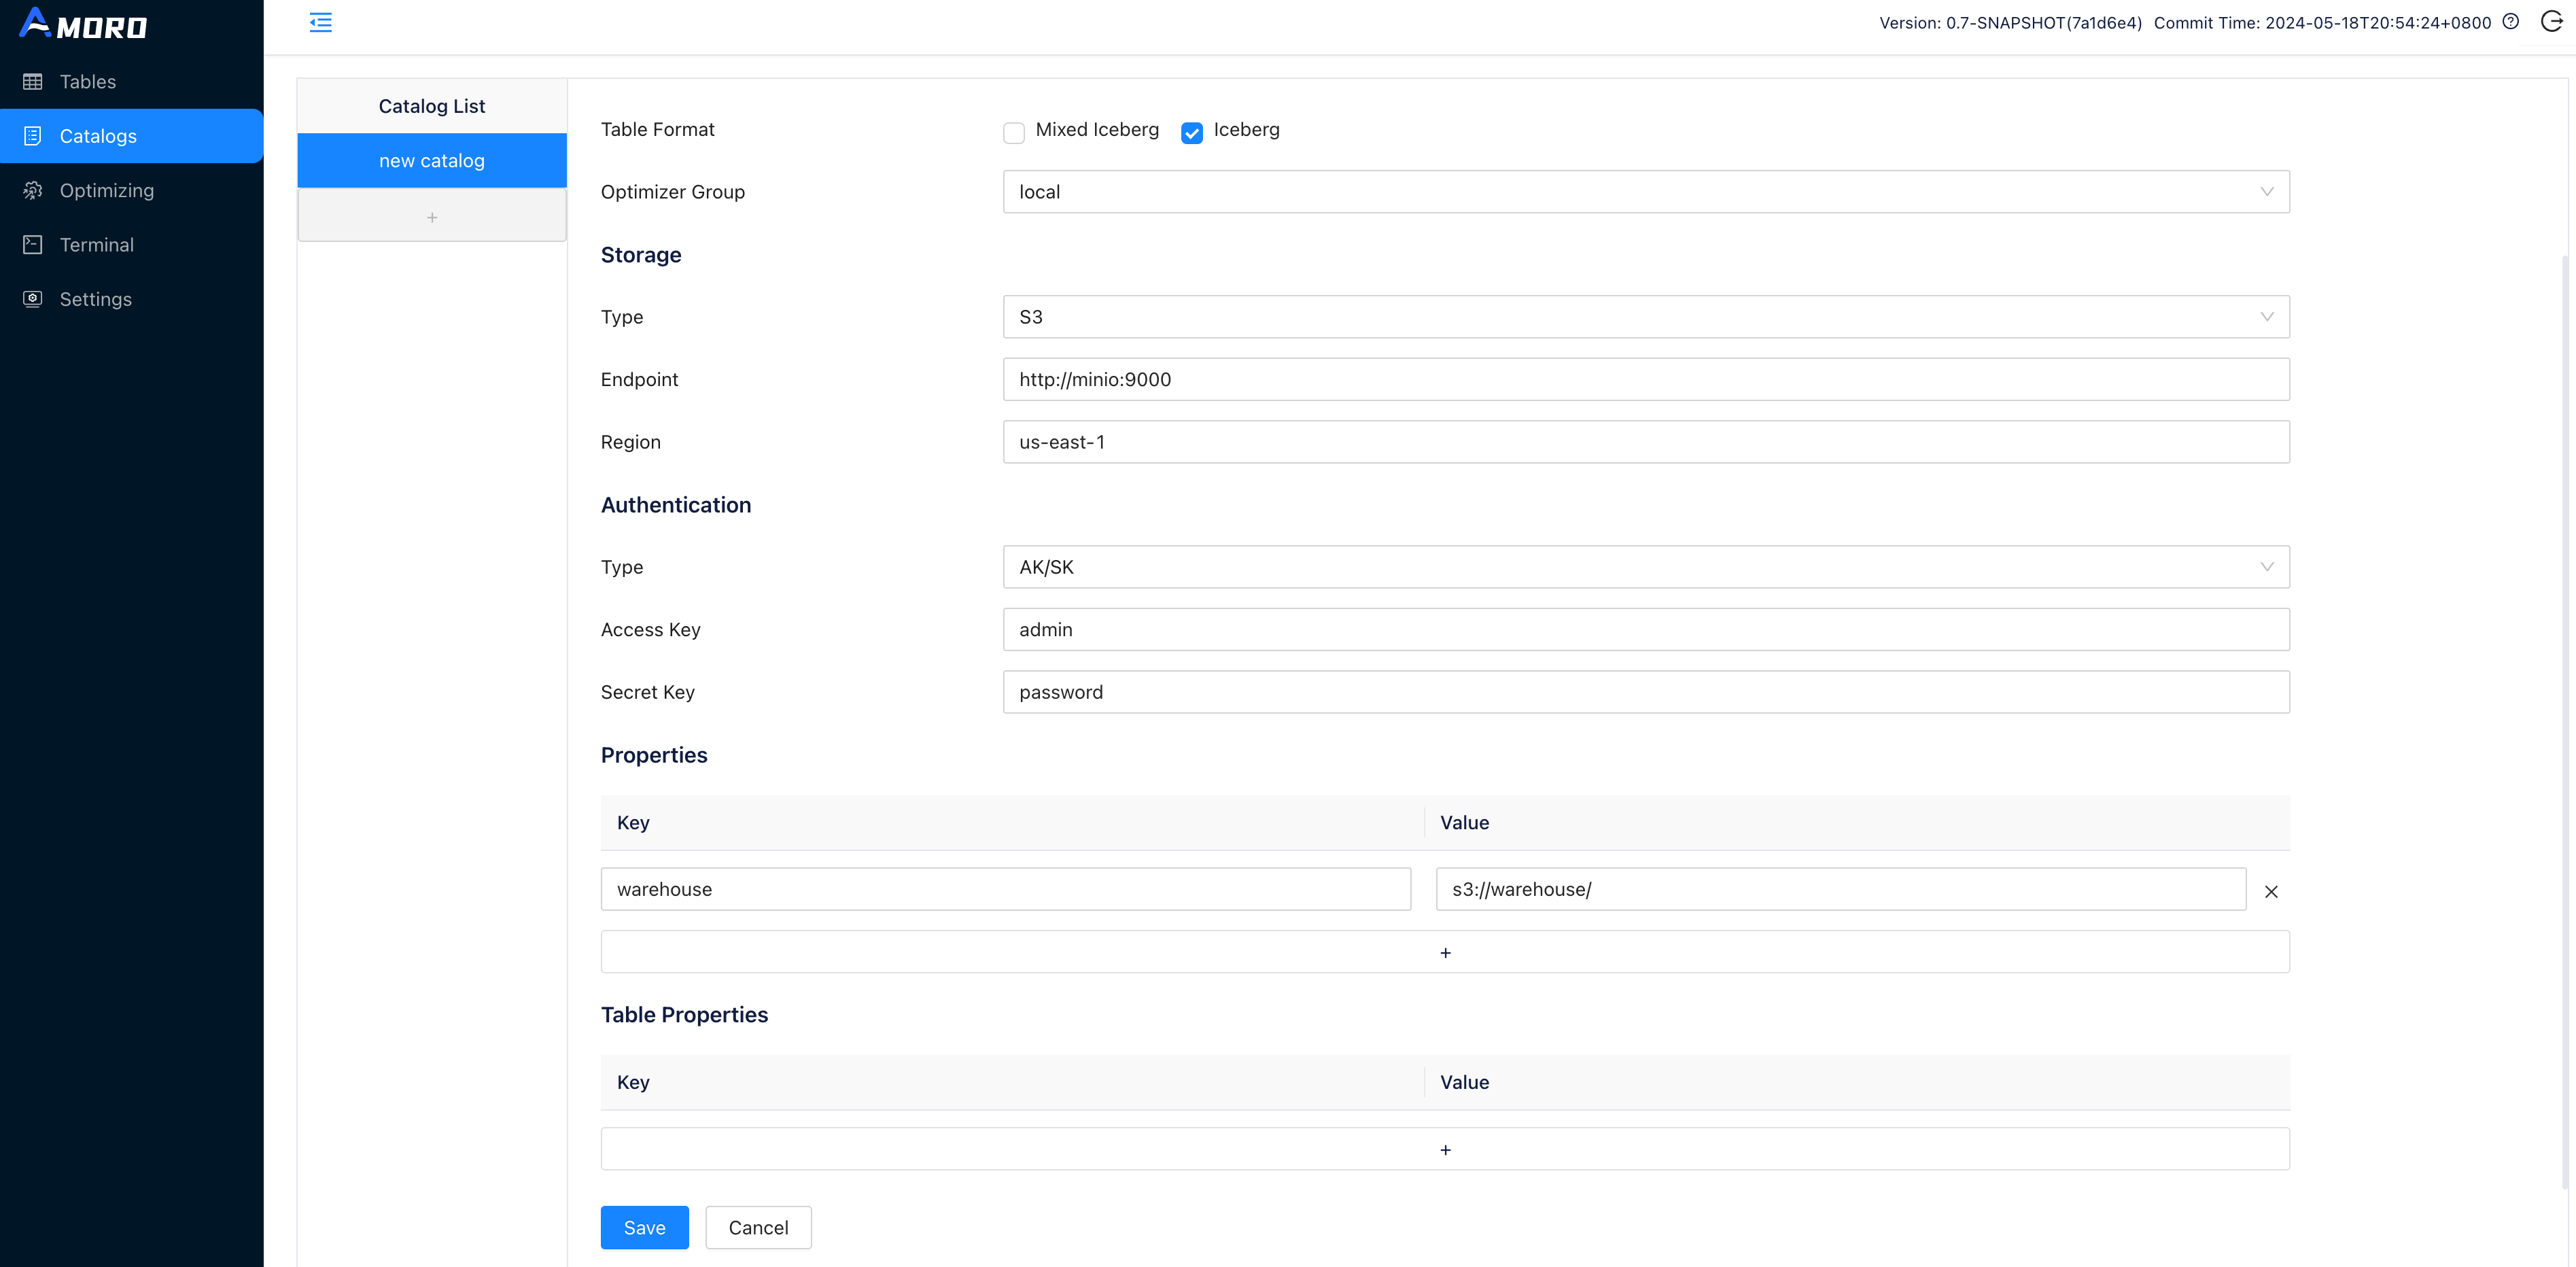The width and height of the screenshot is (2576, 1267).
Task: Click the Settings icon in the sidebar
Action: (33, 299)
